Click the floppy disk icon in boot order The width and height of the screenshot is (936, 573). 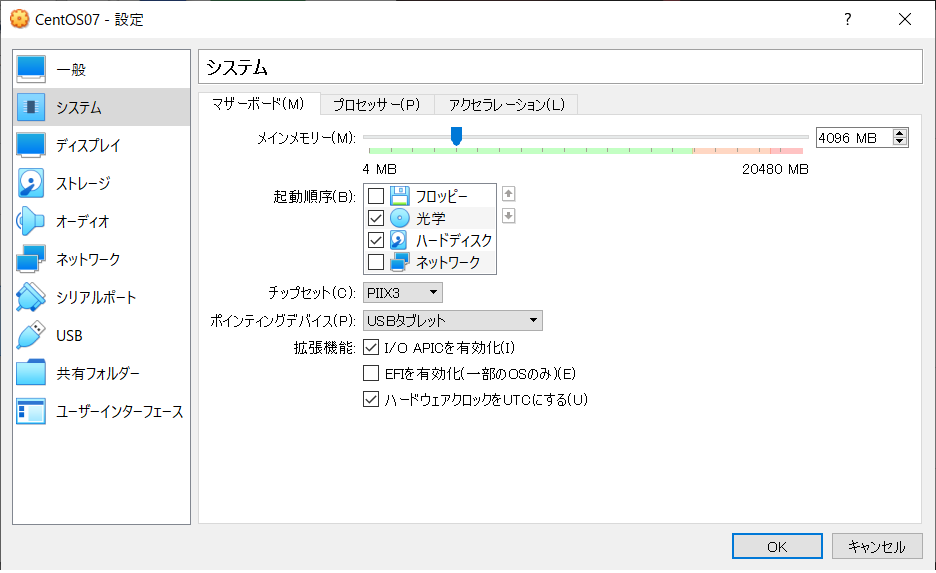399,196
